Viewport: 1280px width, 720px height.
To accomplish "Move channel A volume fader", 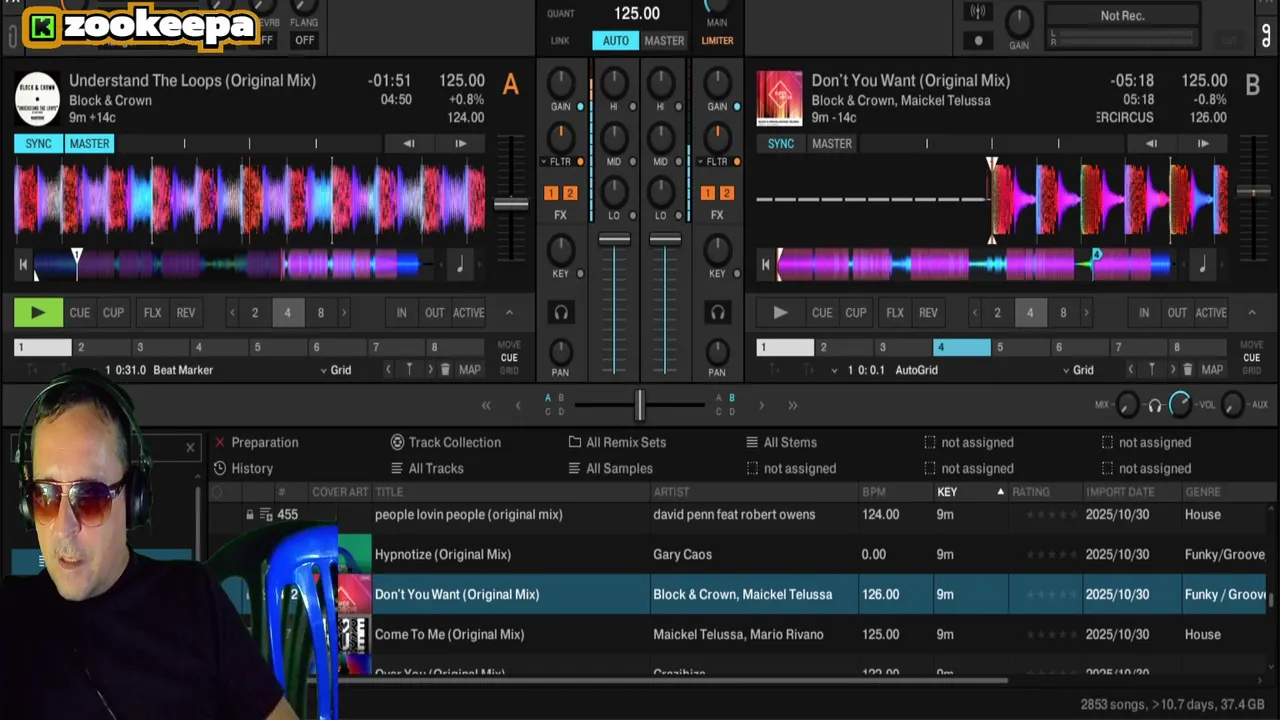I will point(614,240).
